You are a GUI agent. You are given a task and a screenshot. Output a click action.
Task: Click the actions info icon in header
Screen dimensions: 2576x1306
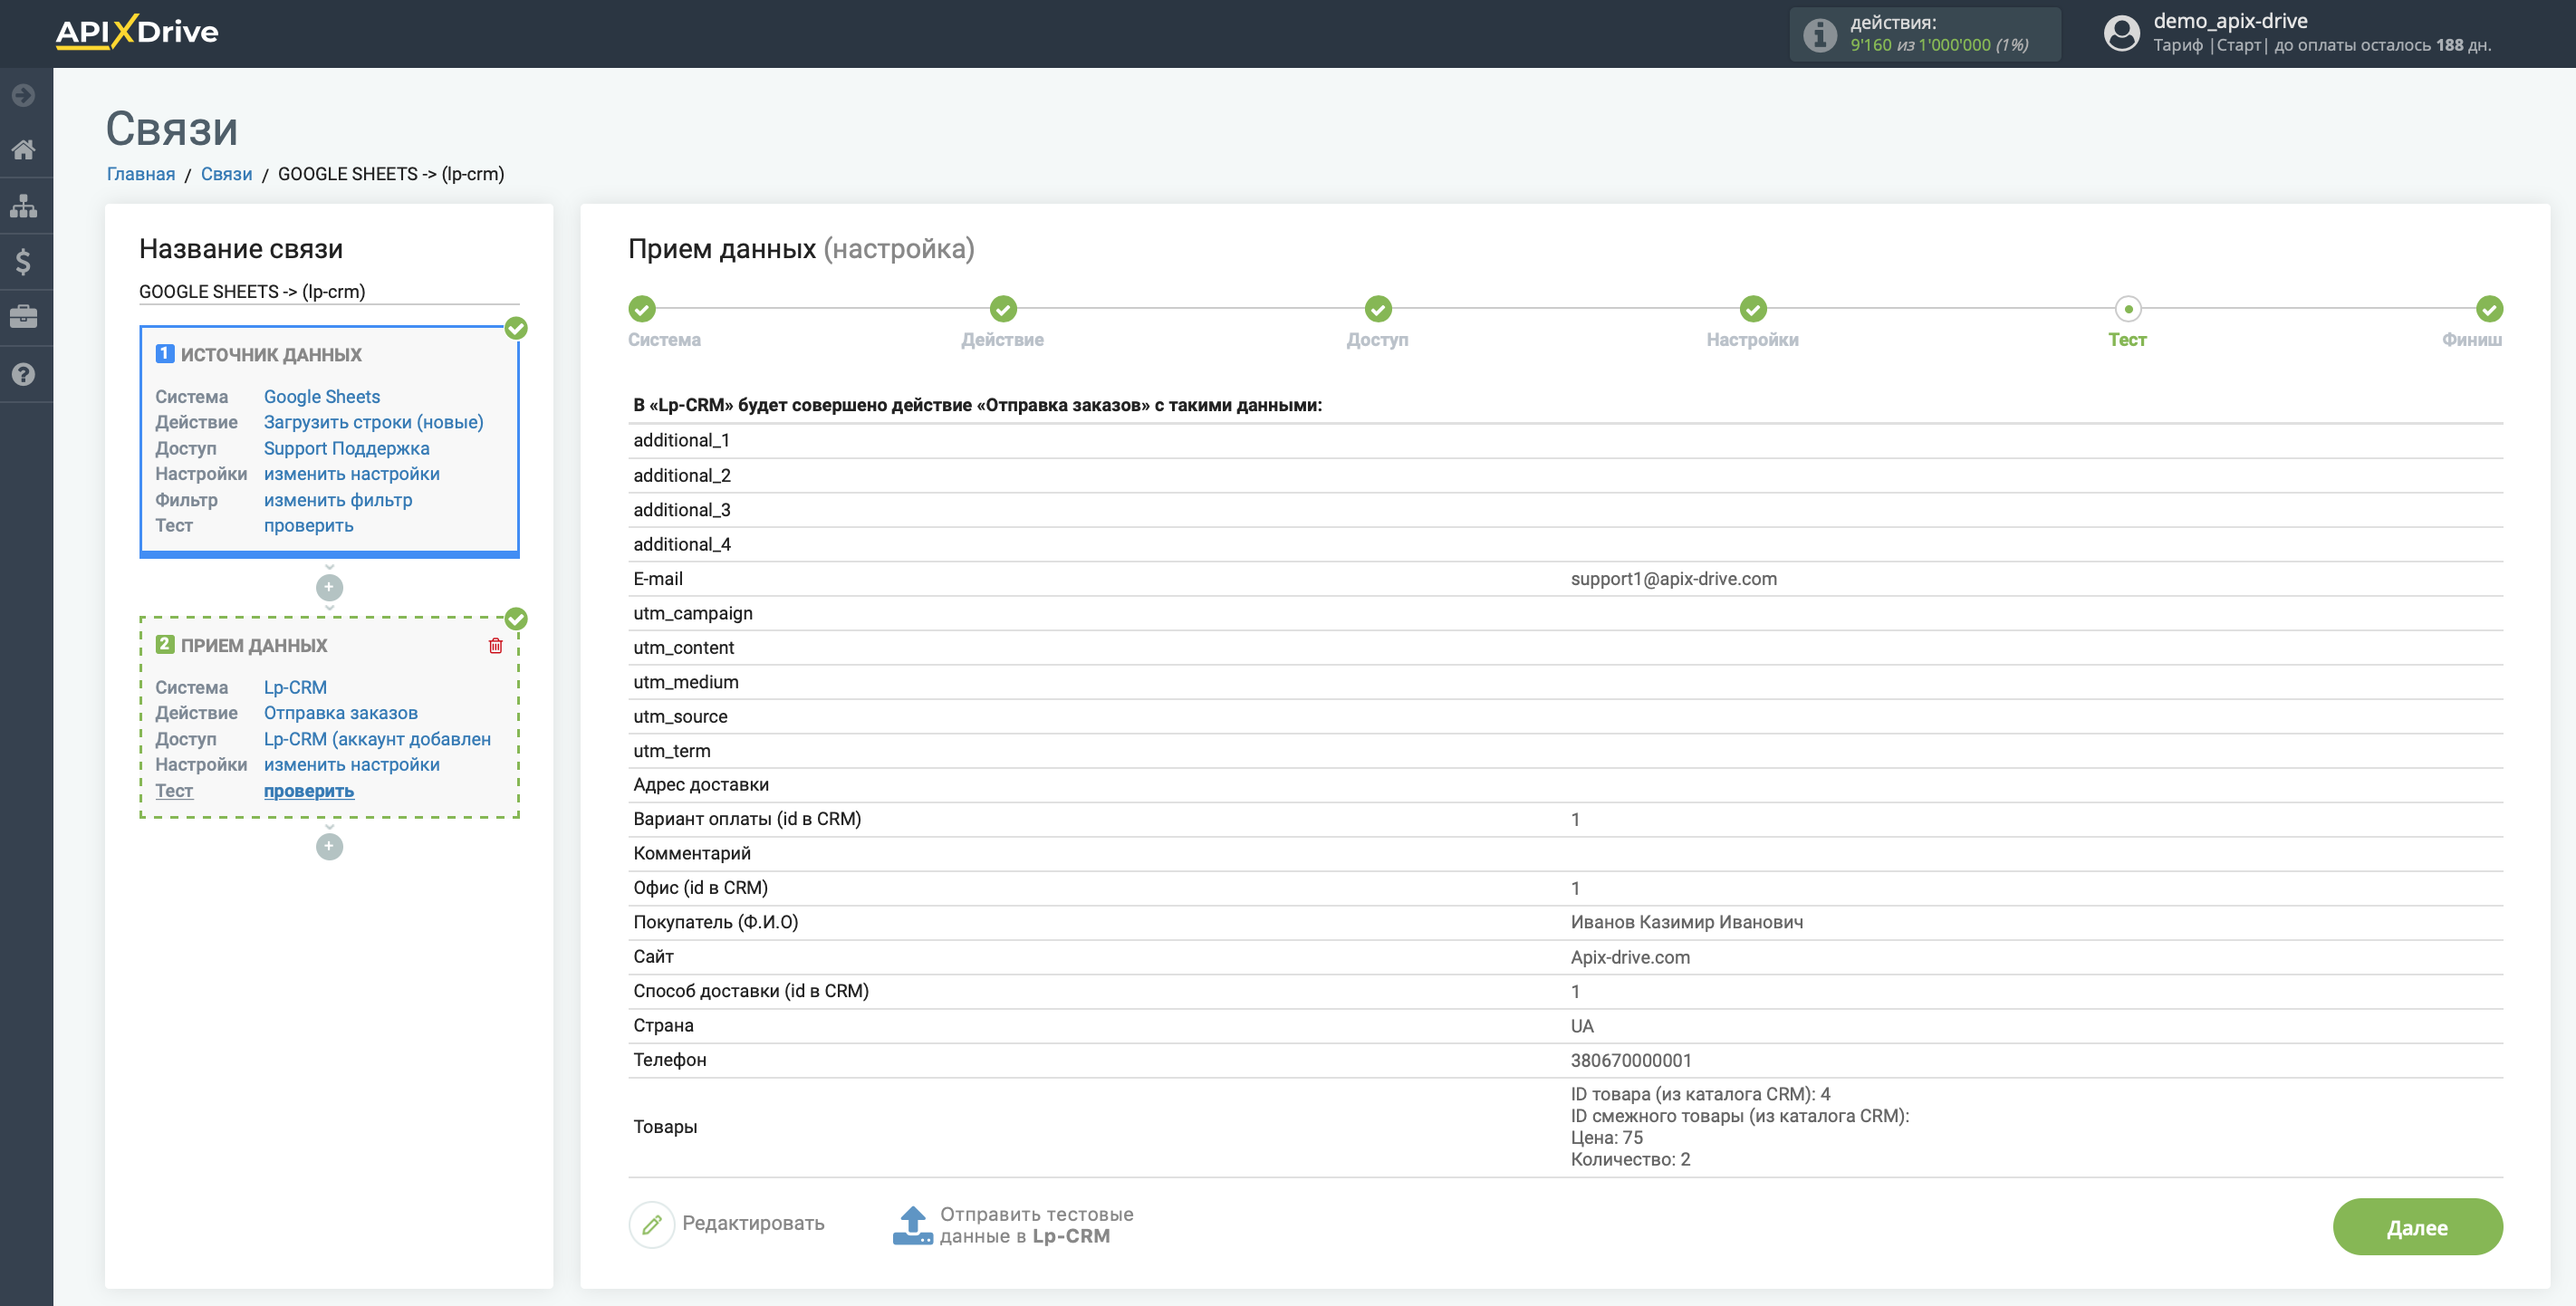tap(1819, 35)
